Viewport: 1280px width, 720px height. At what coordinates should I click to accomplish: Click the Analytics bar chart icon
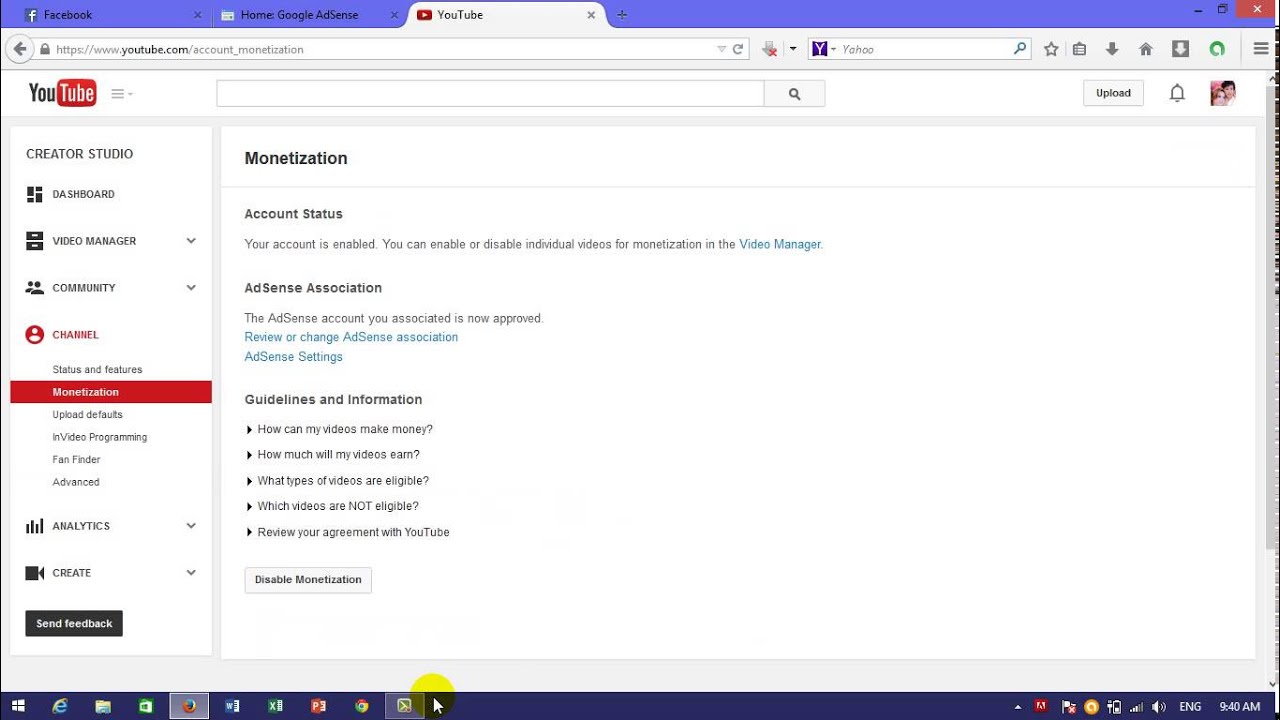click(x=35, y=526)
